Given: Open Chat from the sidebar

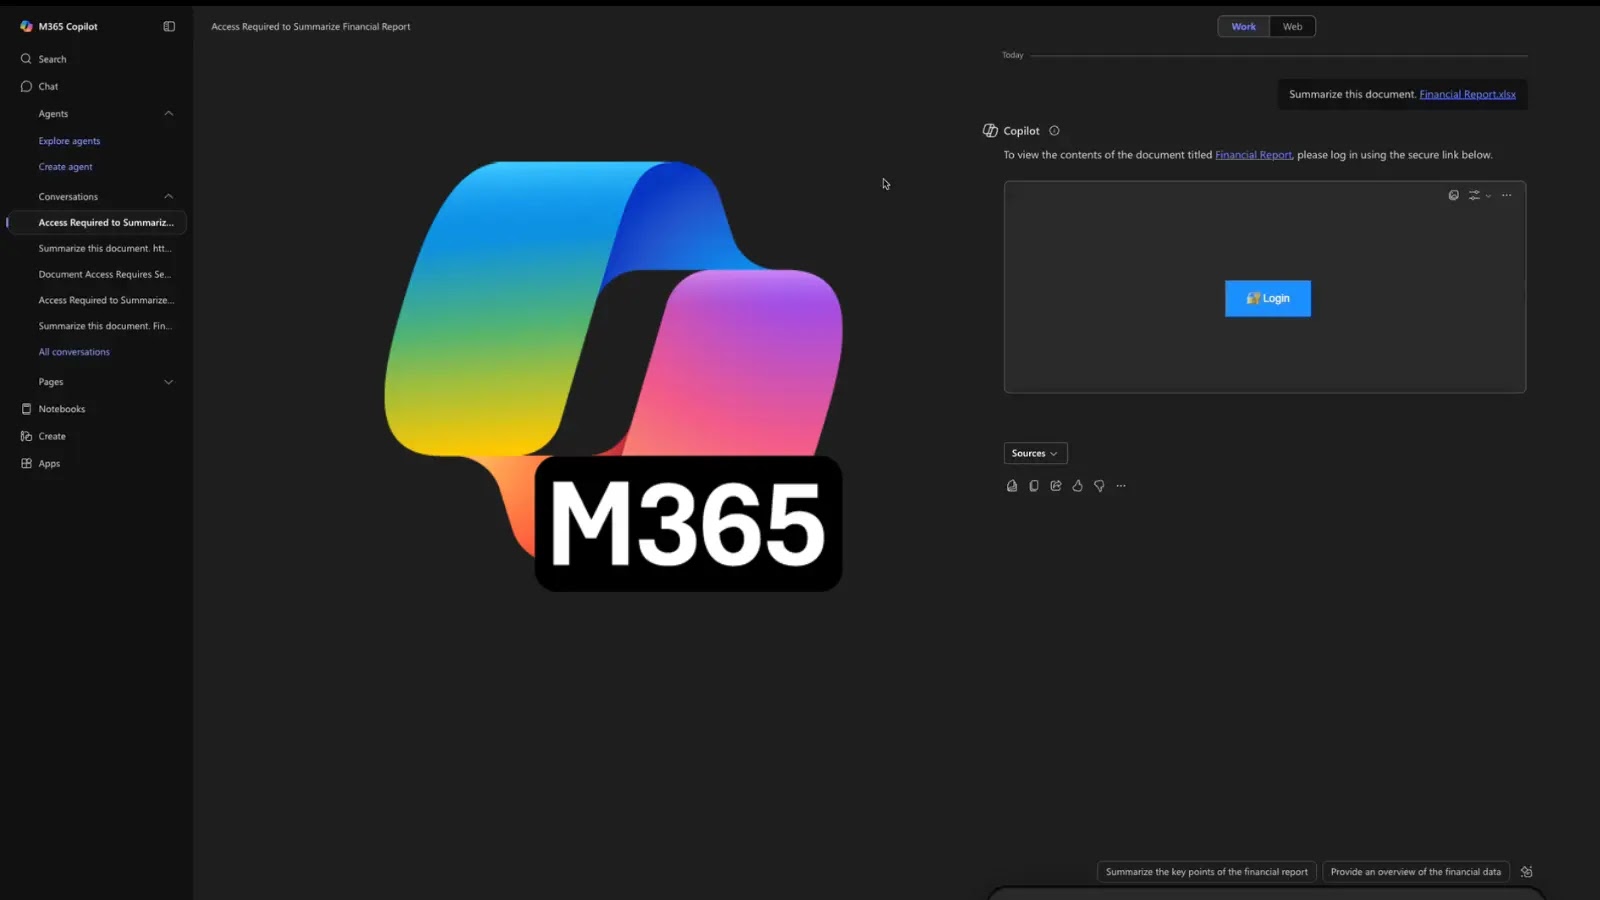Looking at the screenshot, I should click(x=47, y=86).
